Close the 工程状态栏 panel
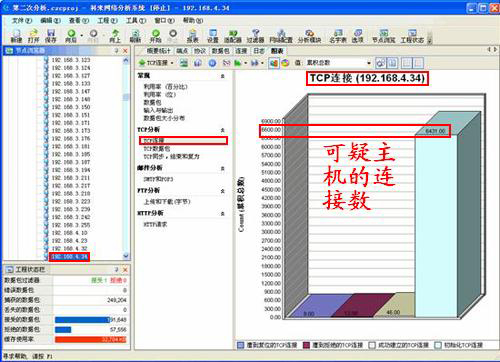The height and width of the screenshot is (362, 500). (125, 269)
